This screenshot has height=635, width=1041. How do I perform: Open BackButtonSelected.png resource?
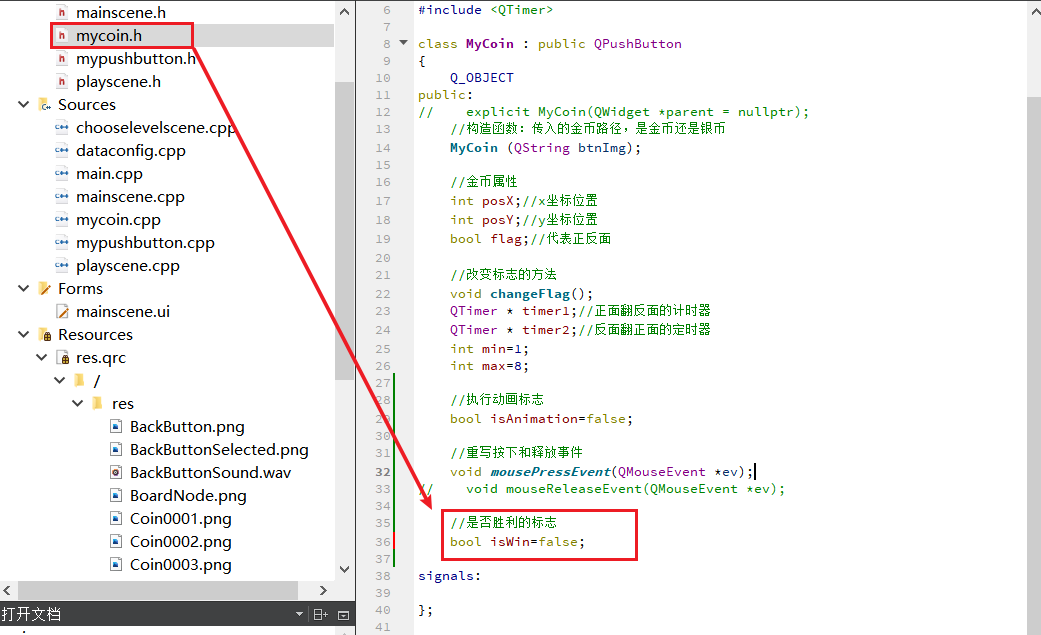click(219, 450)
